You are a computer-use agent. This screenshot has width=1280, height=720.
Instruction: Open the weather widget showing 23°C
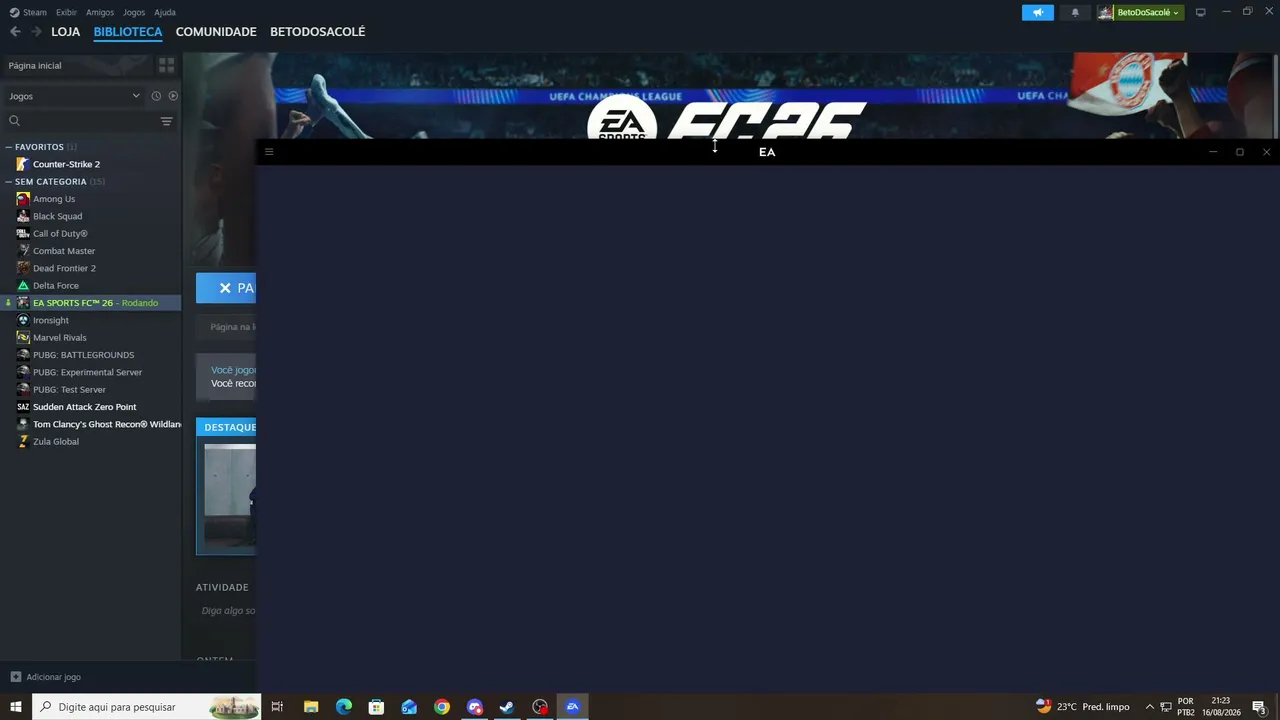pyautogui.click(x=1083, y=707)
